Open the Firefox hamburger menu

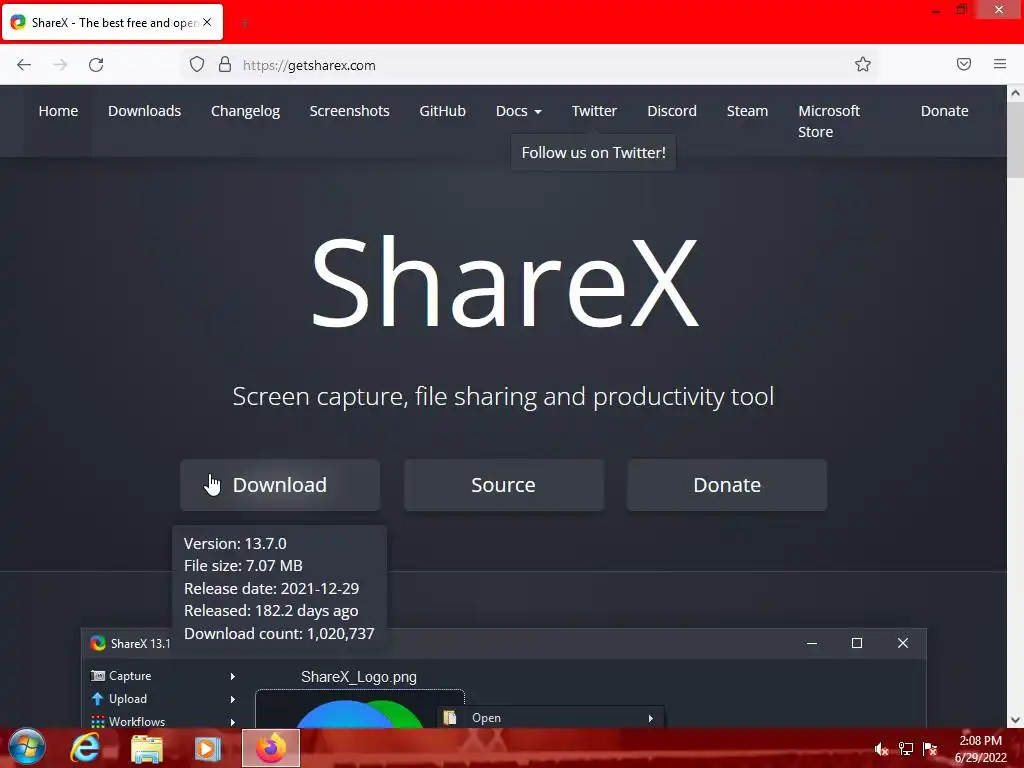(x=1000, y=64)
